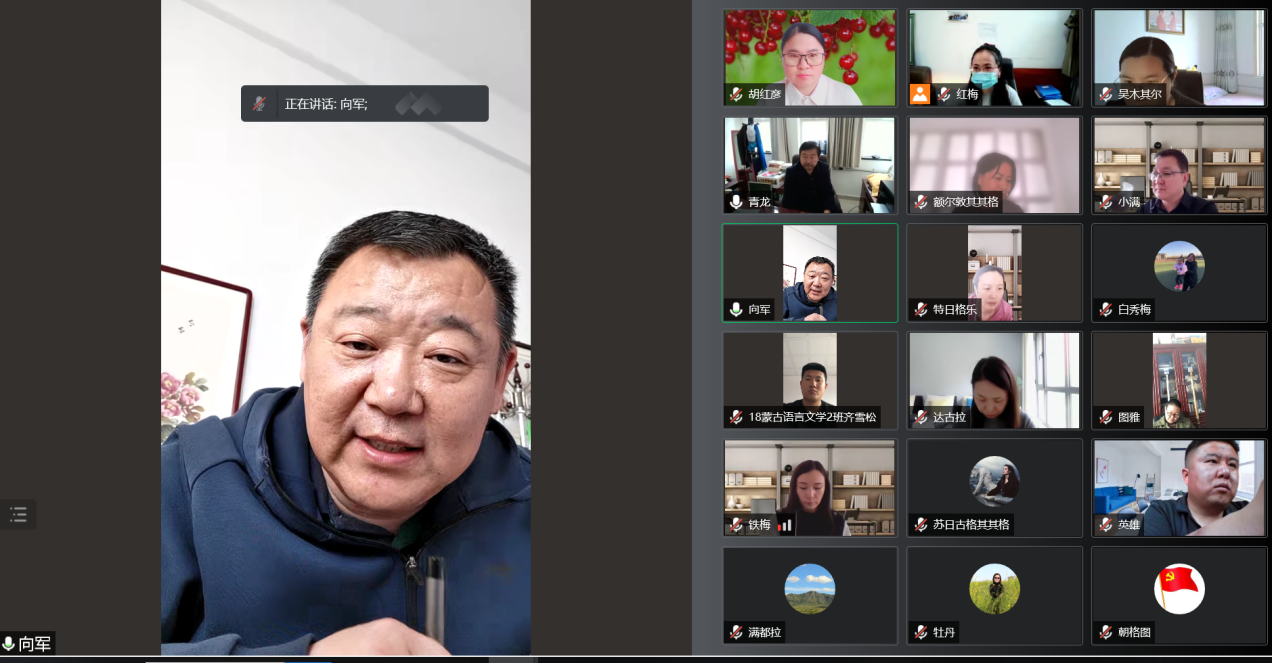Select the 特日格乐 video tile
Screen dimensions: 1272x663
pos(994,272)
